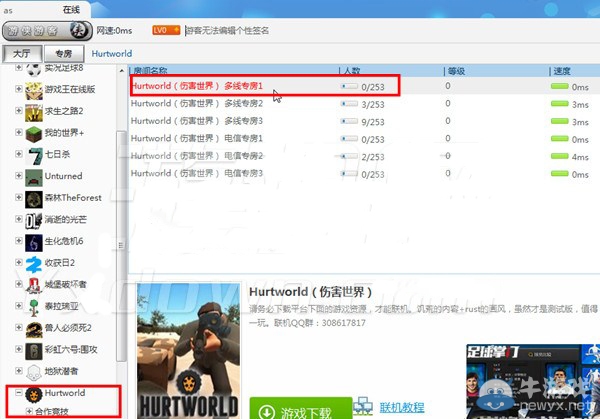The width and height of the screenshot is (600, 419).
Task: Click the 游侠游客 user avatar badge
Action: 47,31
